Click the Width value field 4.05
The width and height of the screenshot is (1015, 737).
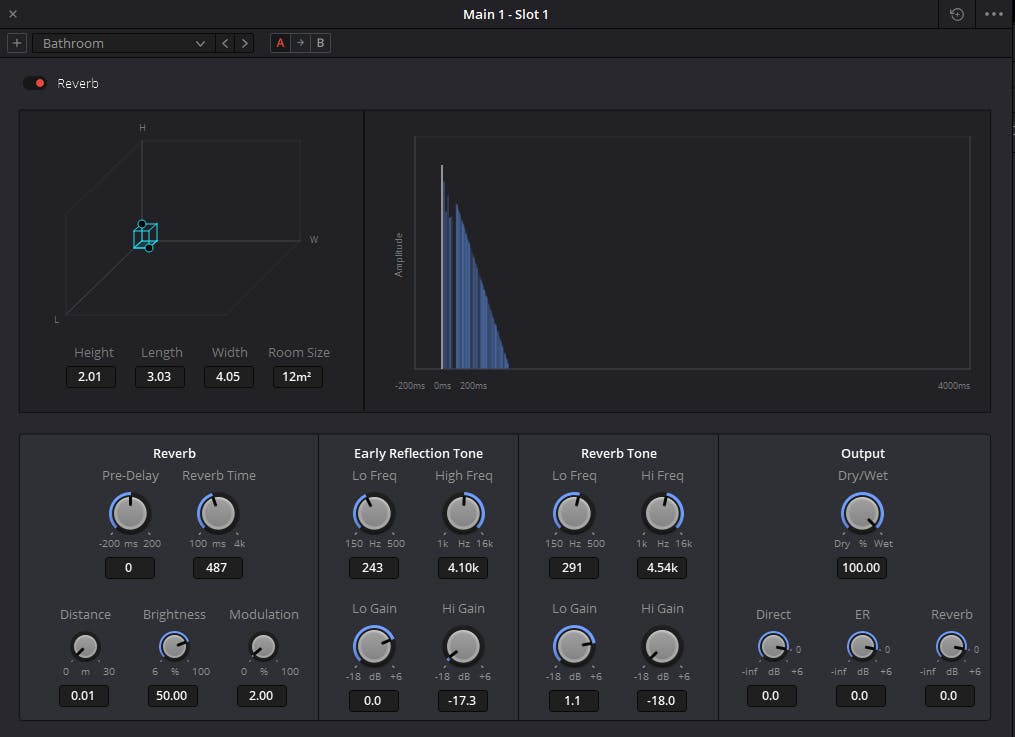(229, 377)
